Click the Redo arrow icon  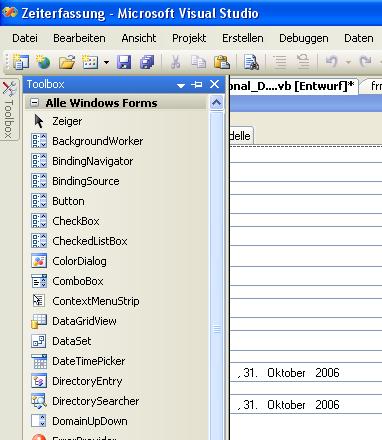(366, 62)
